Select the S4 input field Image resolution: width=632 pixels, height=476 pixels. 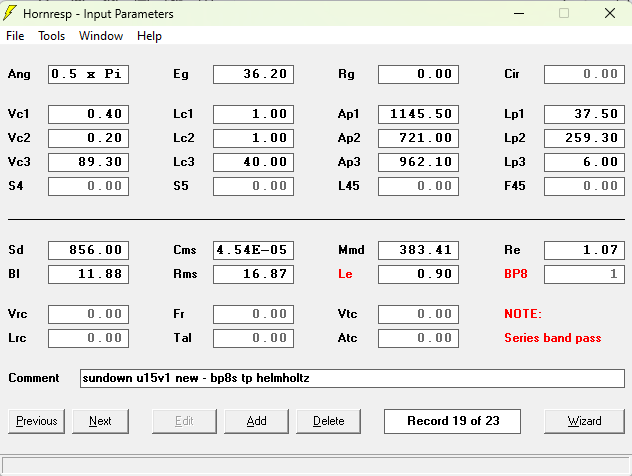click(88, 186)
